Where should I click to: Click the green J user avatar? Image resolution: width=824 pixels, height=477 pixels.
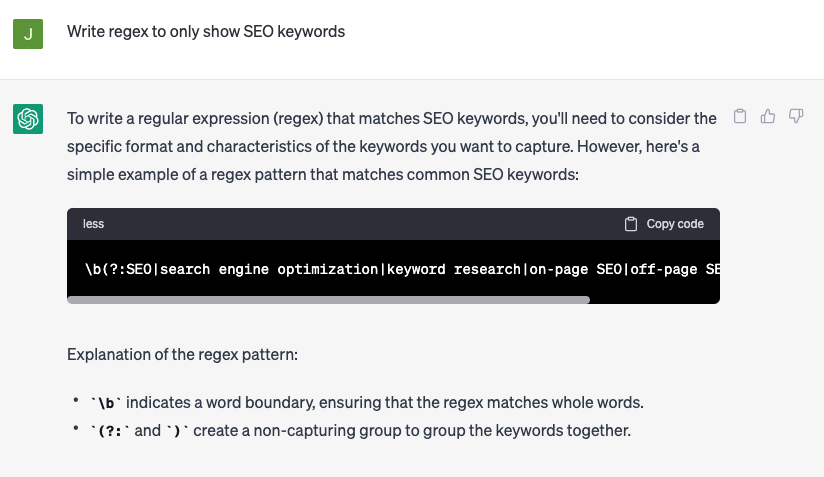click(28, 33)
